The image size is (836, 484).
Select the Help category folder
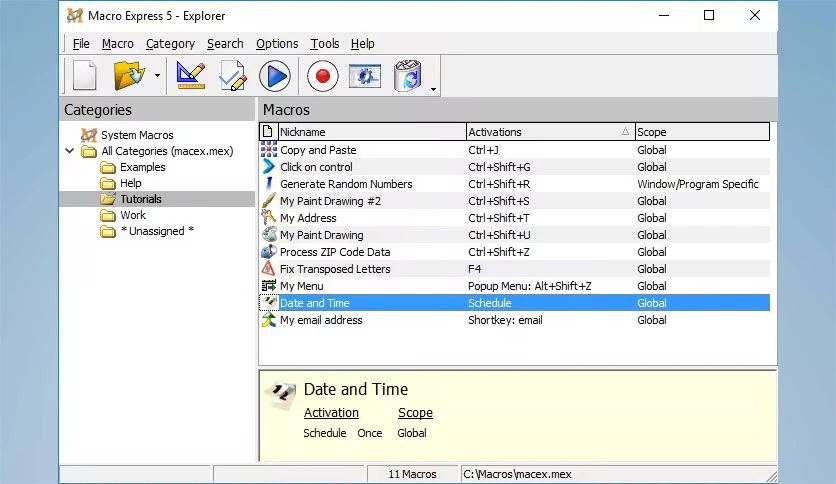(131, 183)
